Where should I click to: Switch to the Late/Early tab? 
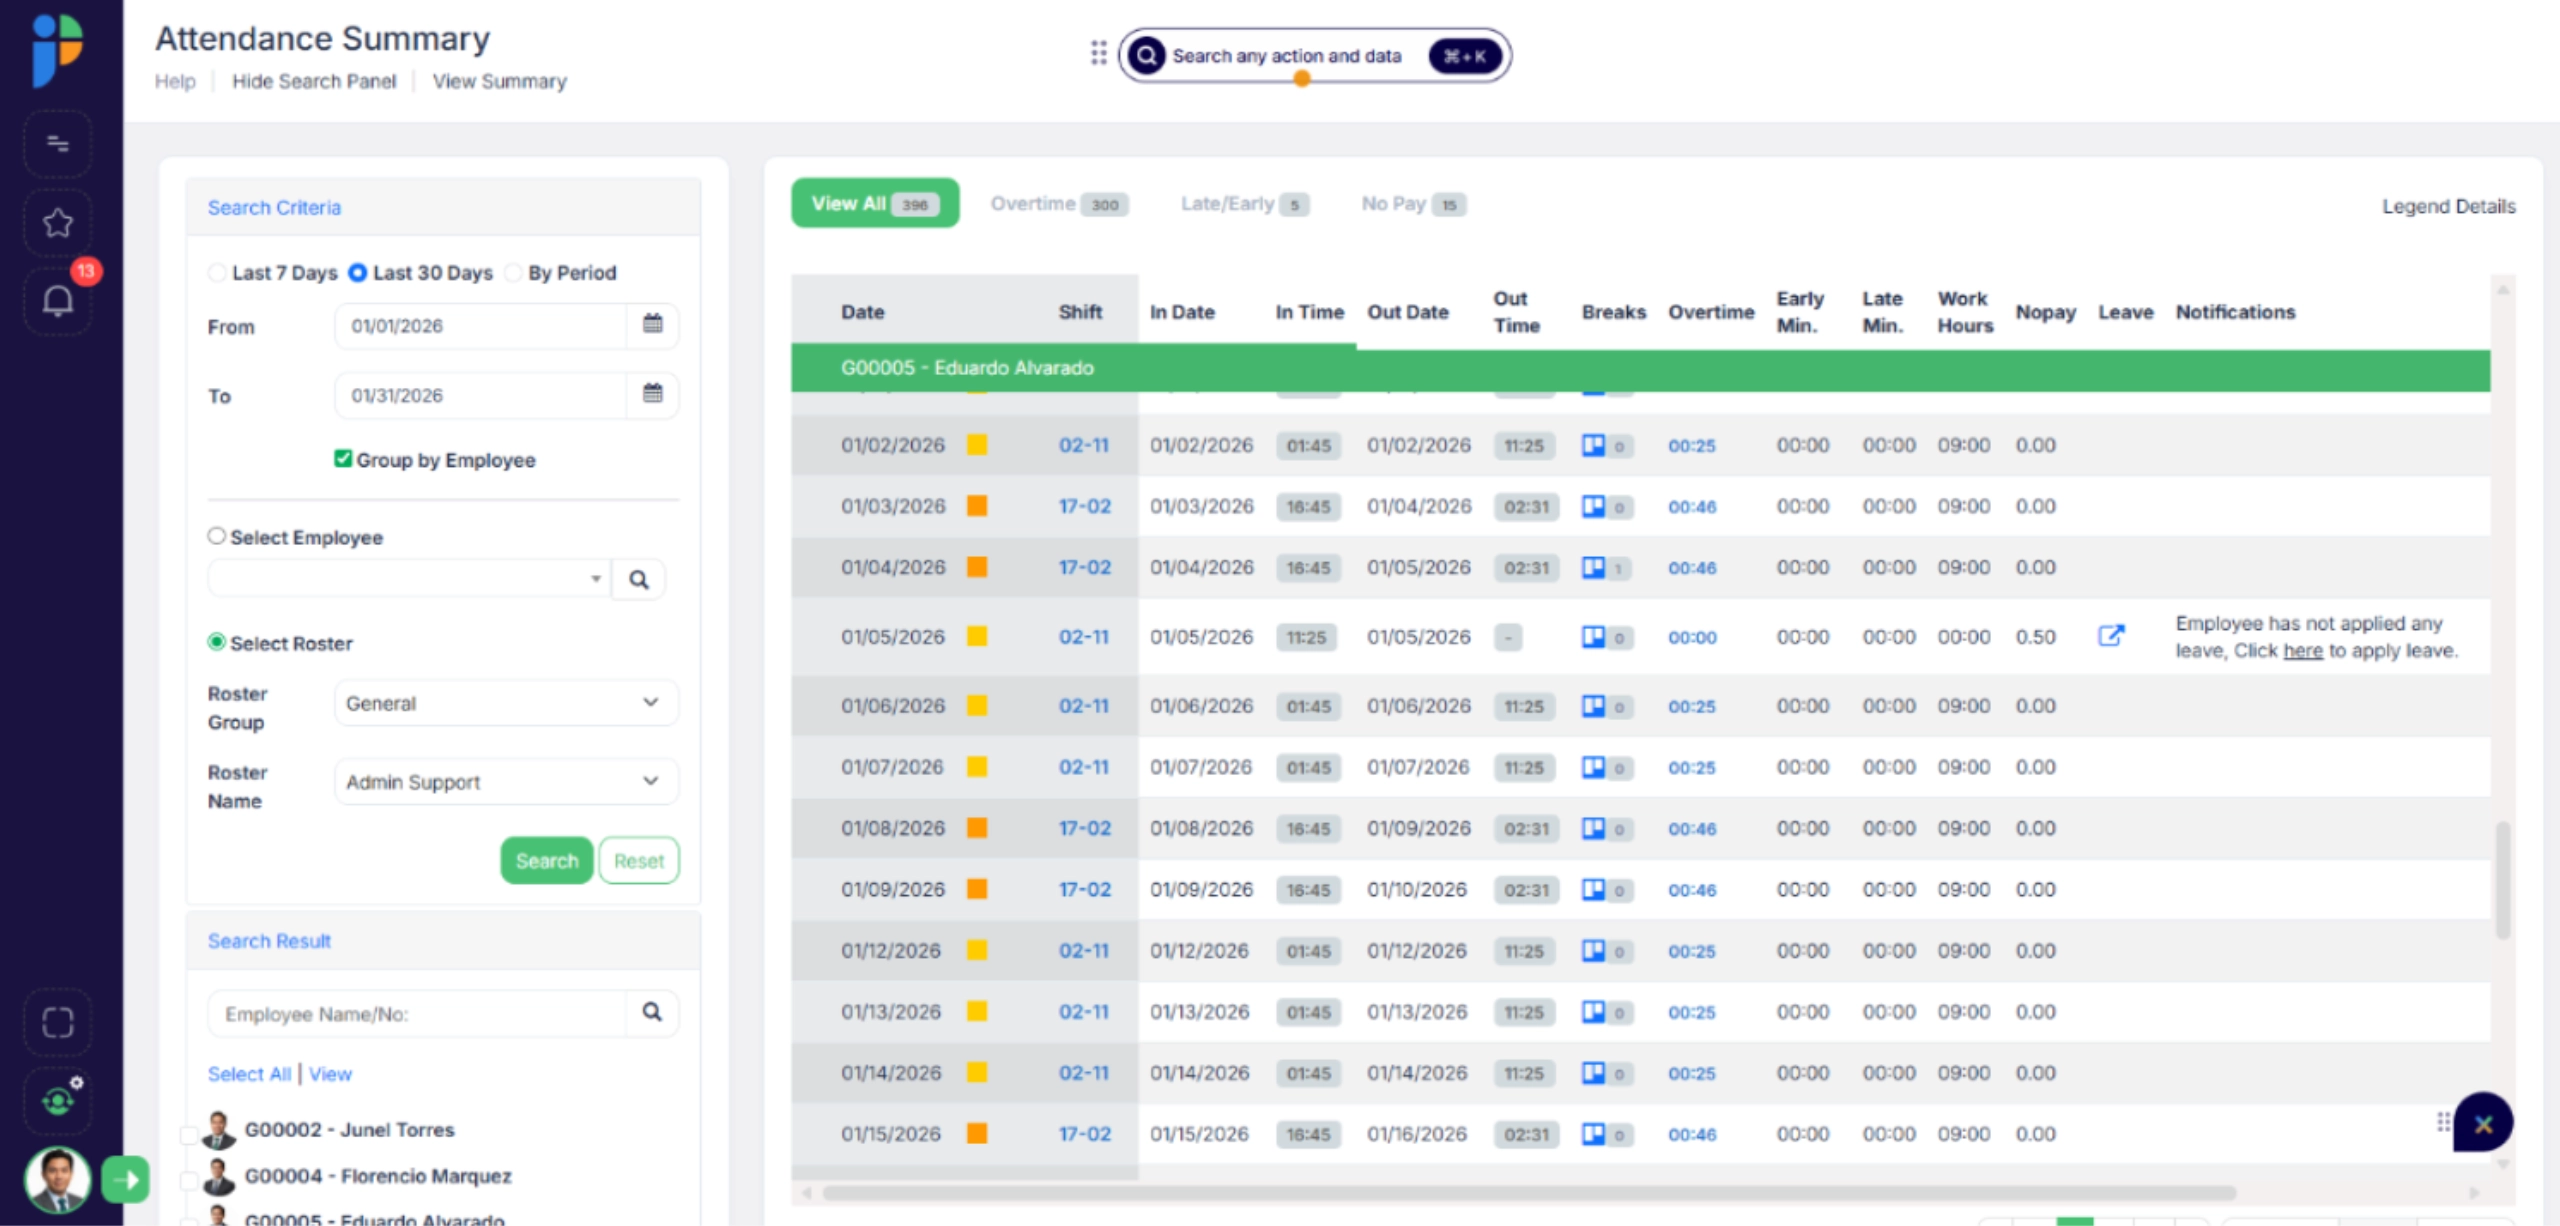1244,204
